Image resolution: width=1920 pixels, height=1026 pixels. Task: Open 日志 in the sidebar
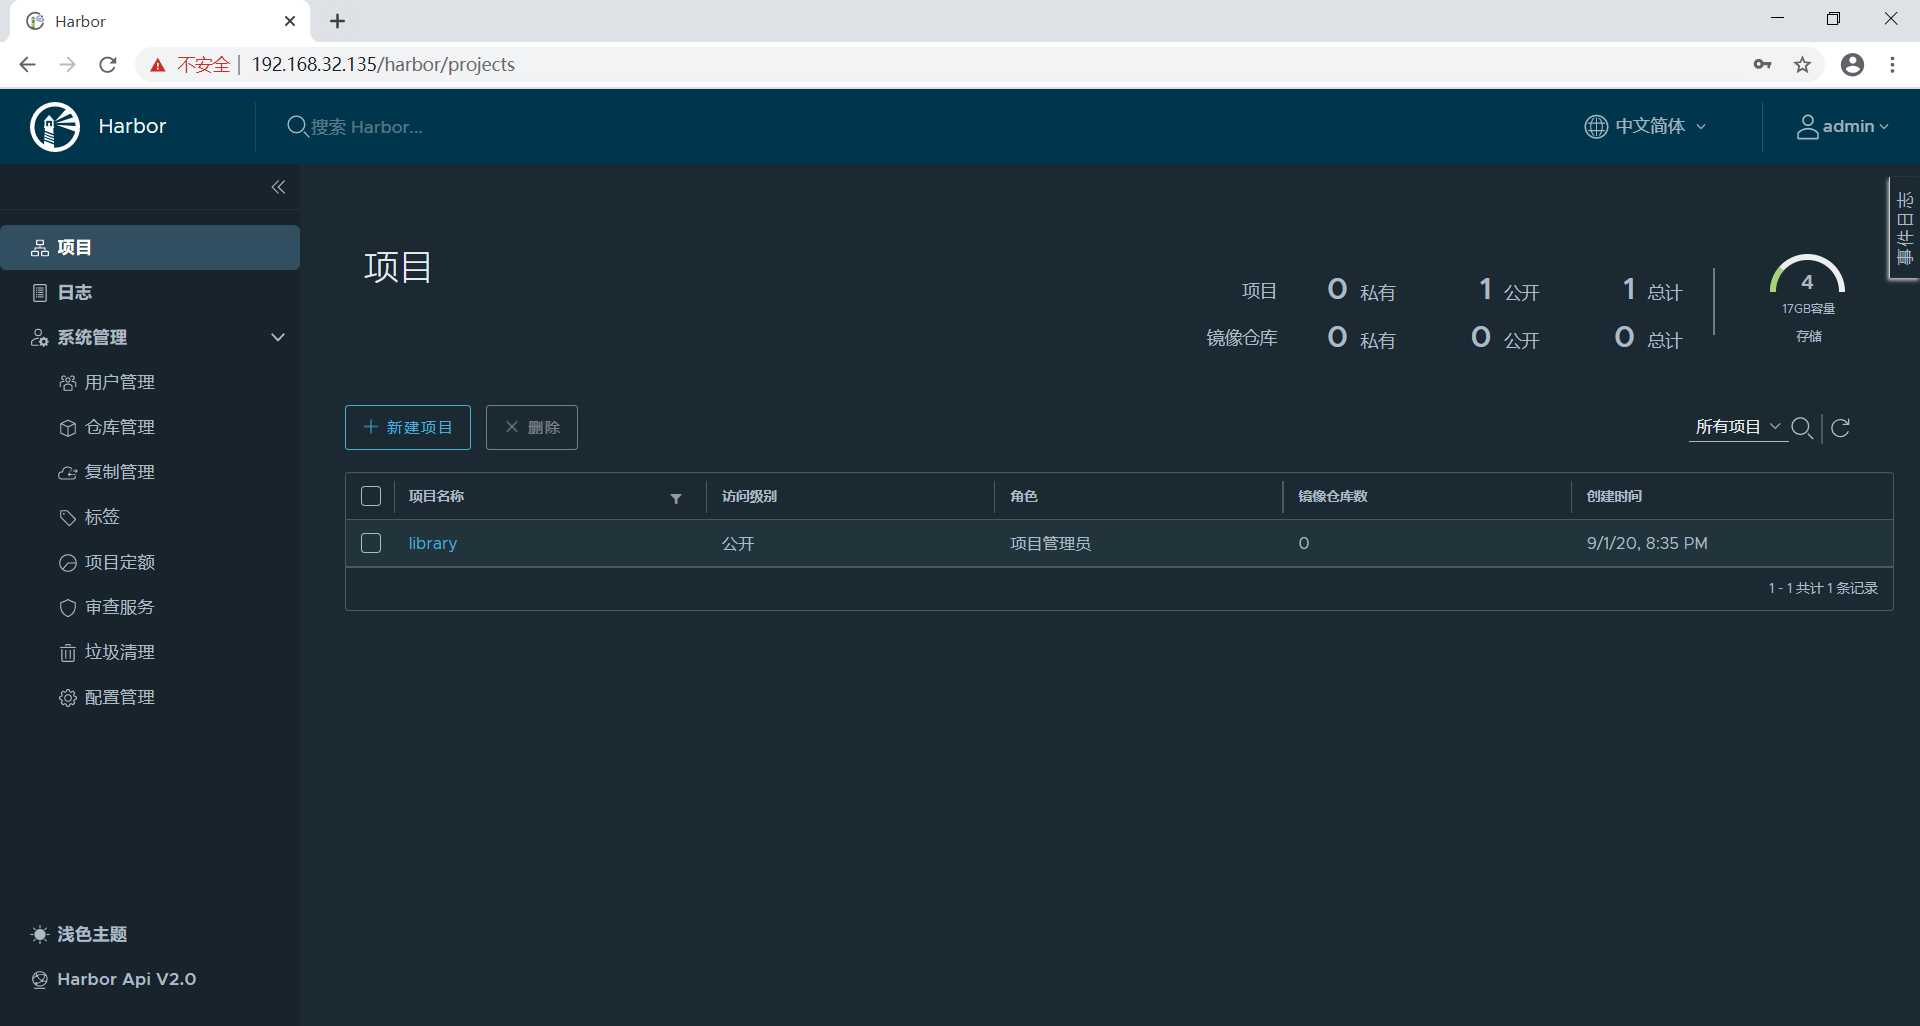pos(74,292)
